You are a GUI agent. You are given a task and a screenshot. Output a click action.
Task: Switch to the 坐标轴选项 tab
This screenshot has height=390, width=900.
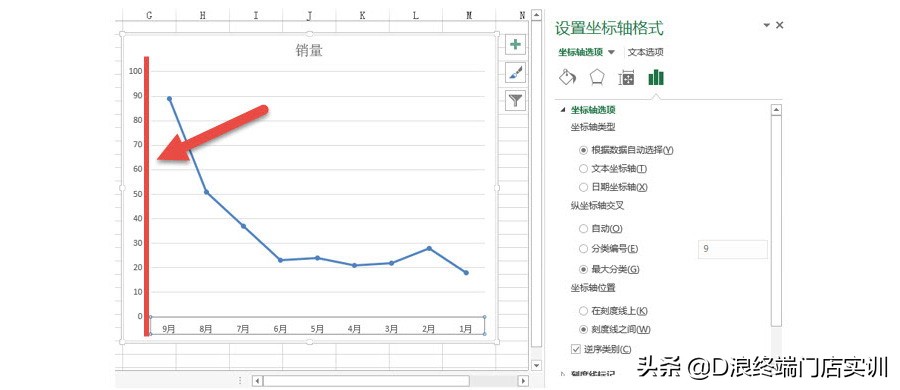[x=580, y=52]
